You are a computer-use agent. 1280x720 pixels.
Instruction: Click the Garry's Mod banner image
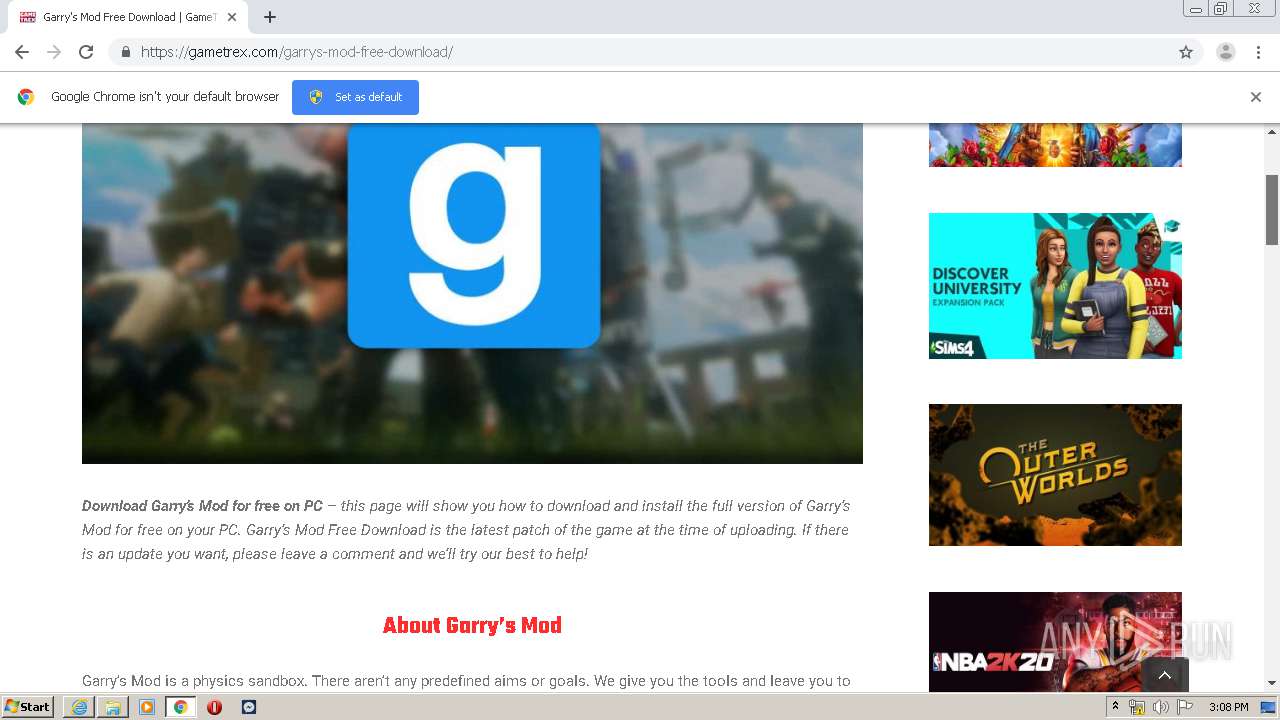pyautogui.click(x=472, y=293)
